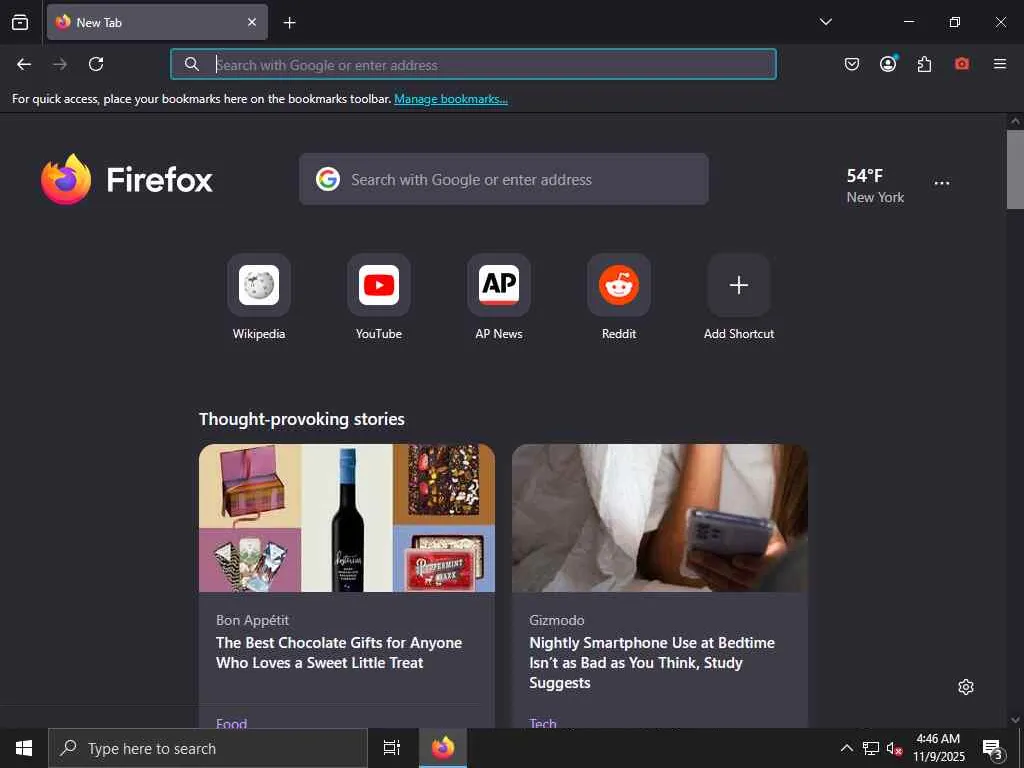Open the 54°F New York weather widget
Screen dimensions: 1024x768
(x=875, y=185)
